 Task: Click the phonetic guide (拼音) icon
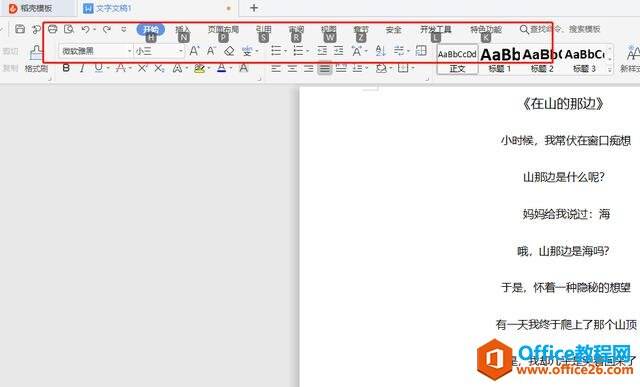(247, 51)
